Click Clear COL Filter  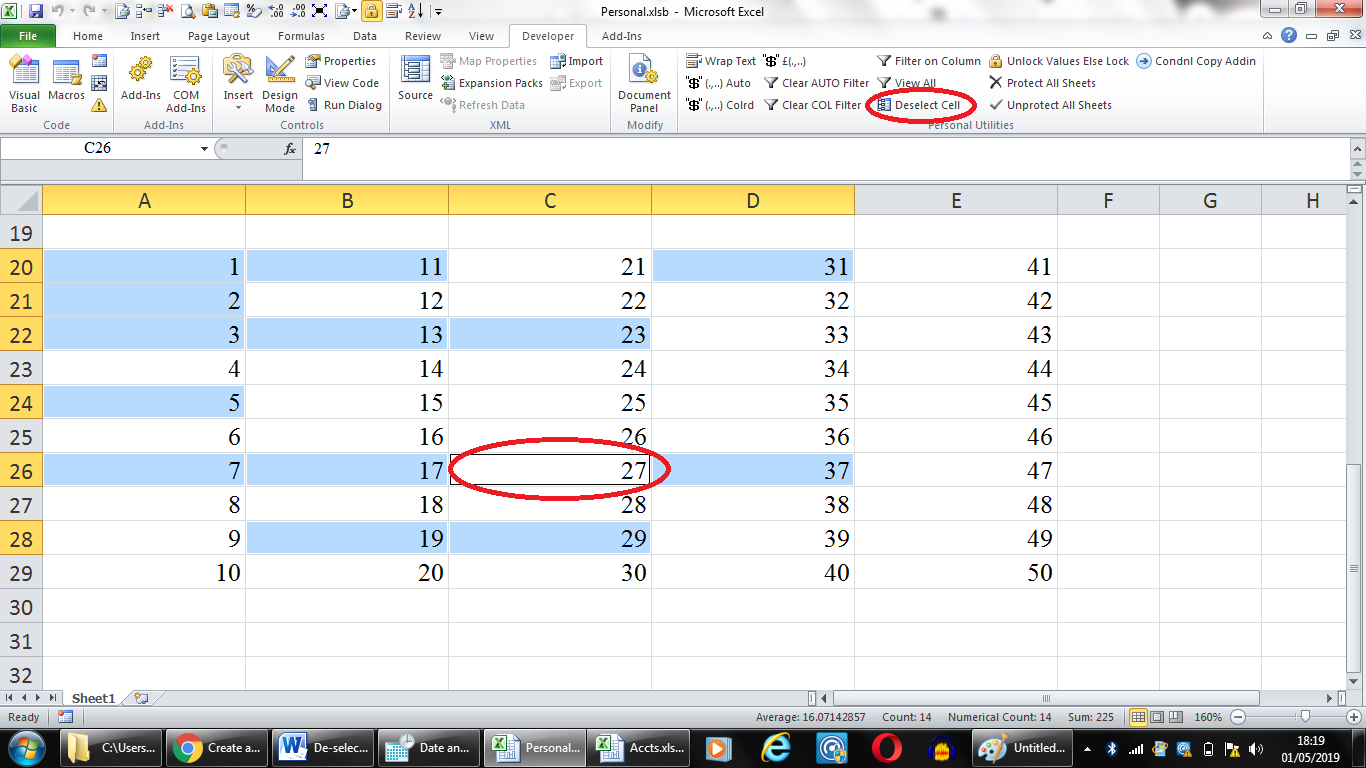812,105
